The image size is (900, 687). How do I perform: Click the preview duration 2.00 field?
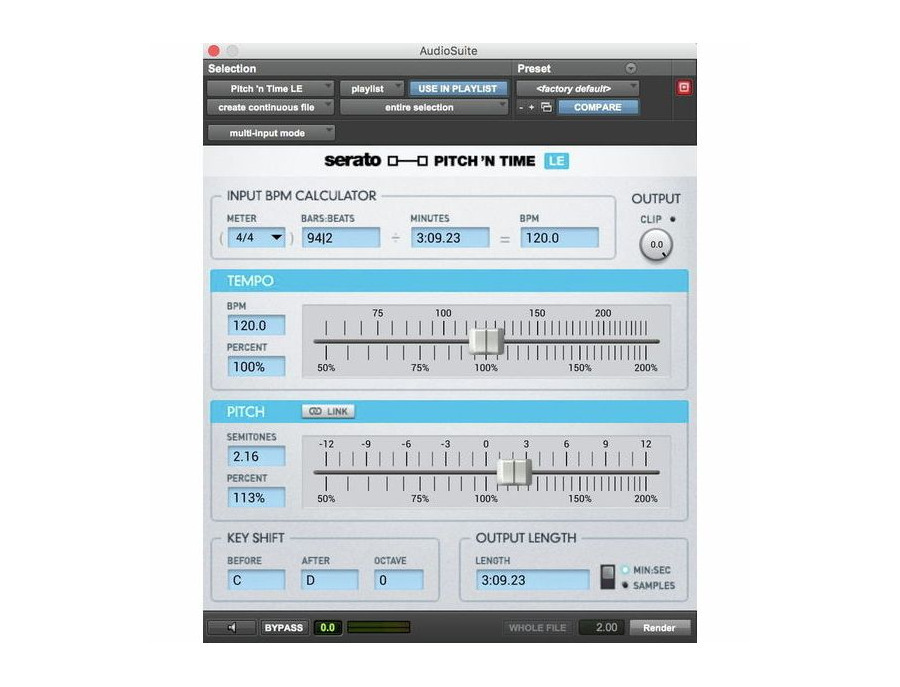tap(602, 627)
